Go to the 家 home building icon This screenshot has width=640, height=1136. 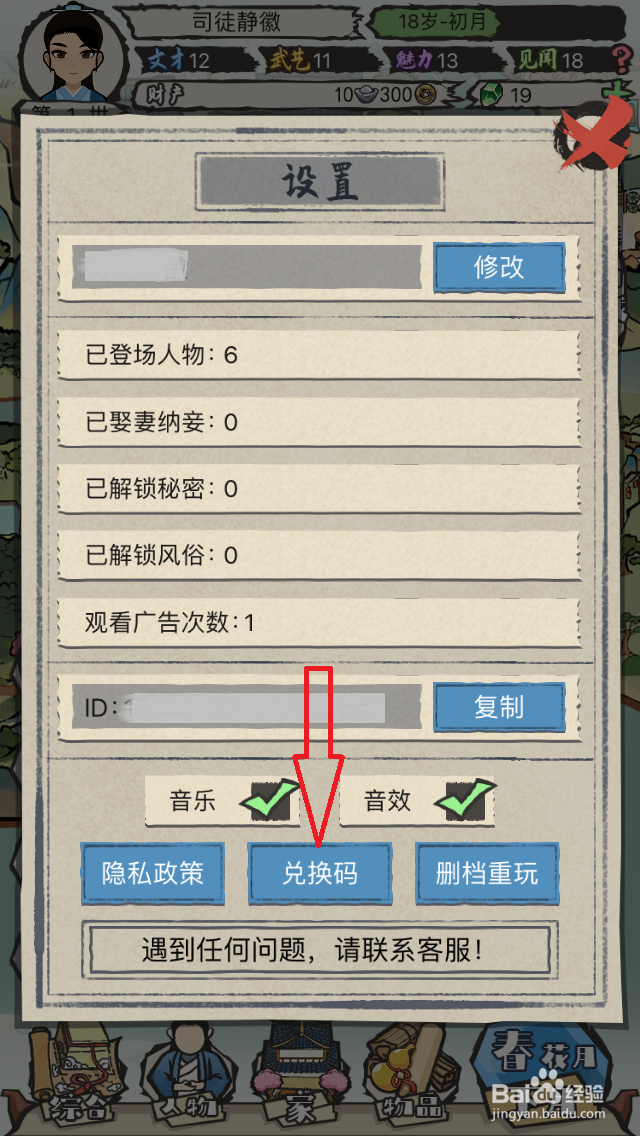(299, 1076)
